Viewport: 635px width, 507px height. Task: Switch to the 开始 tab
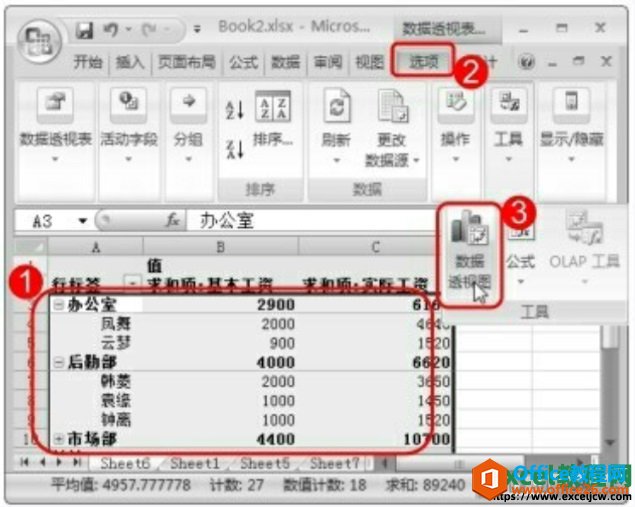click(x=88, y=62)
